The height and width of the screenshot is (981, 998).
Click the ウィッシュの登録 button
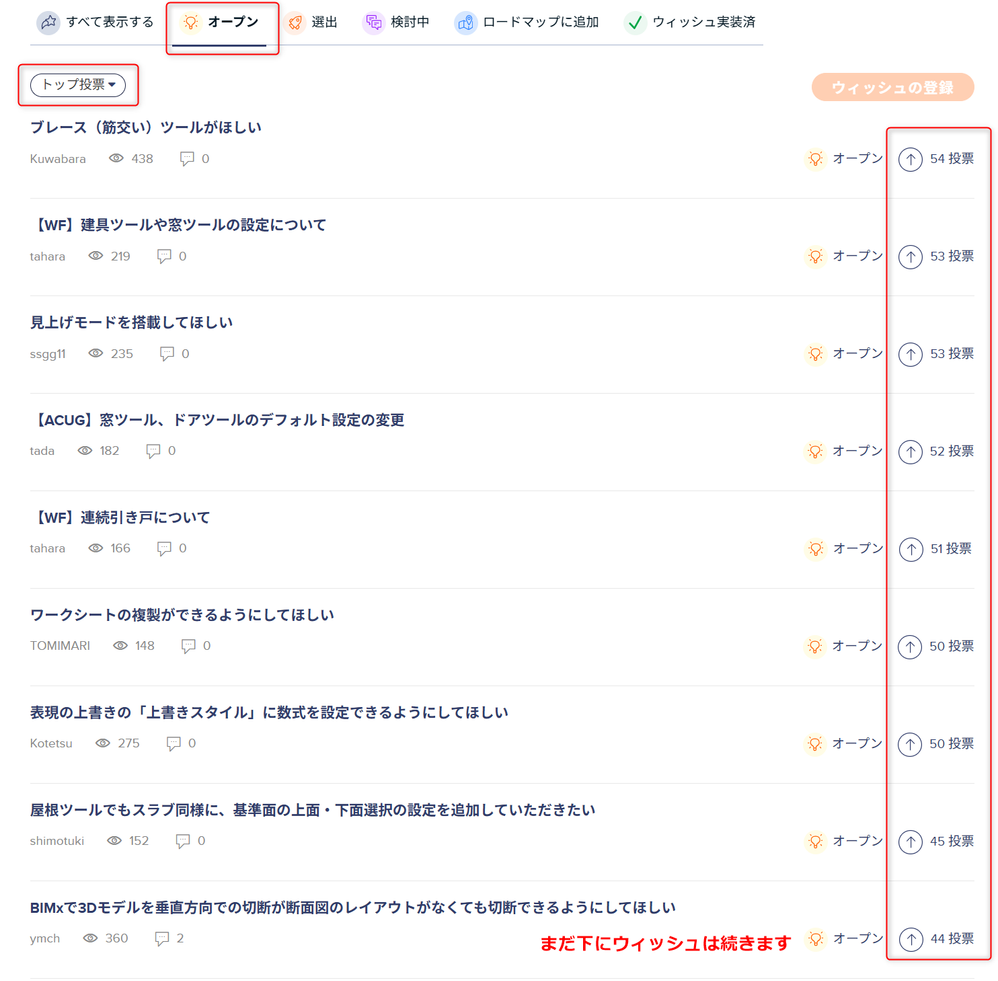point(892,87)
